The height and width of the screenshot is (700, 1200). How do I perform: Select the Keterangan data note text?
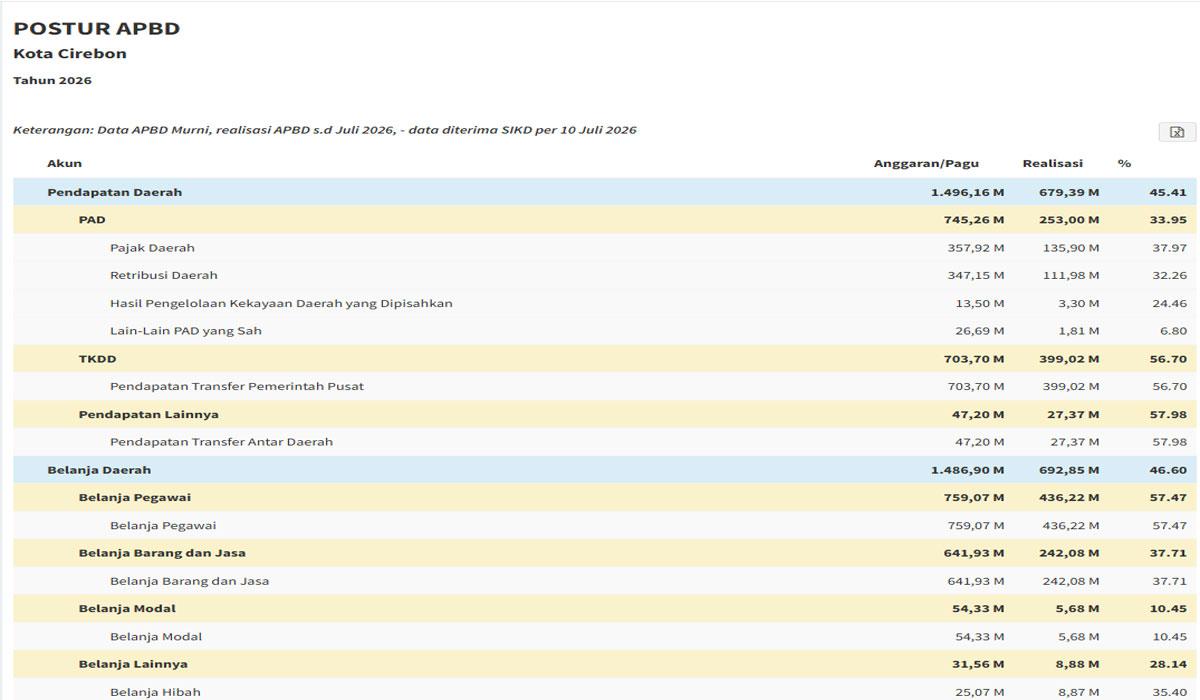pyautogui.click(x=325, y=130)
